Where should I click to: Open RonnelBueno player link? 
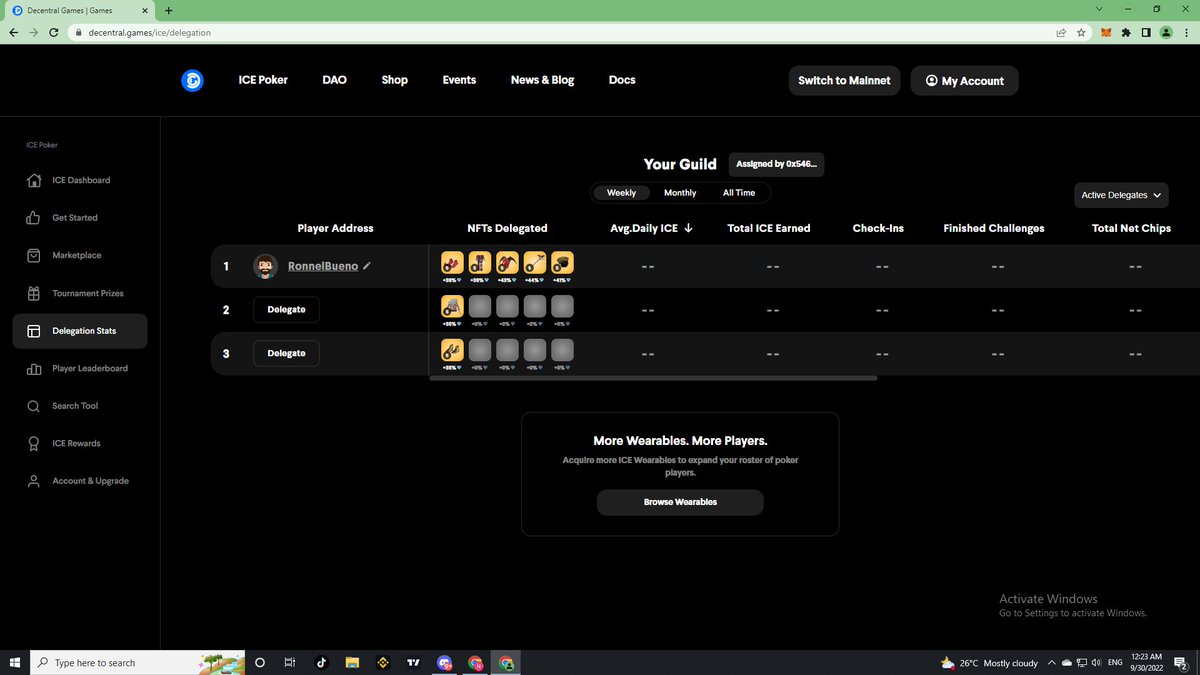click(323, 266)
